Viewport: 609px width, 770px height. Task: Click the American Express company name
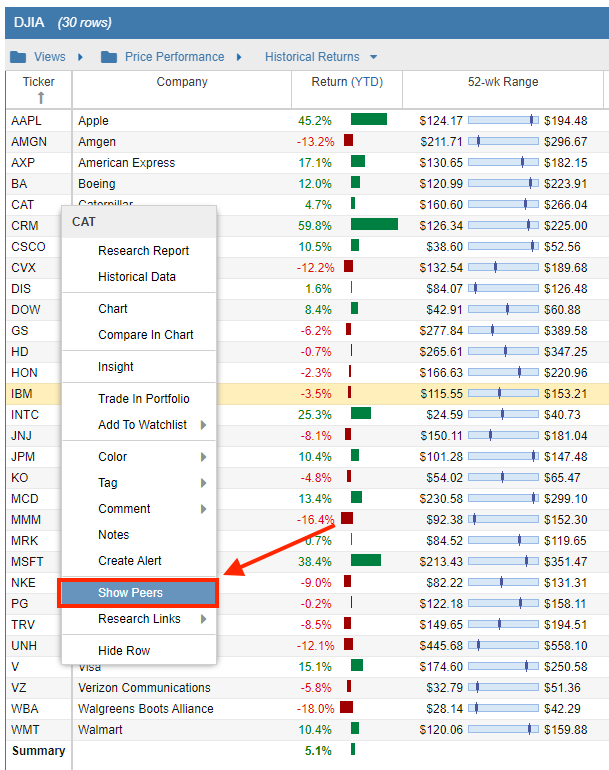click(126, 163)
